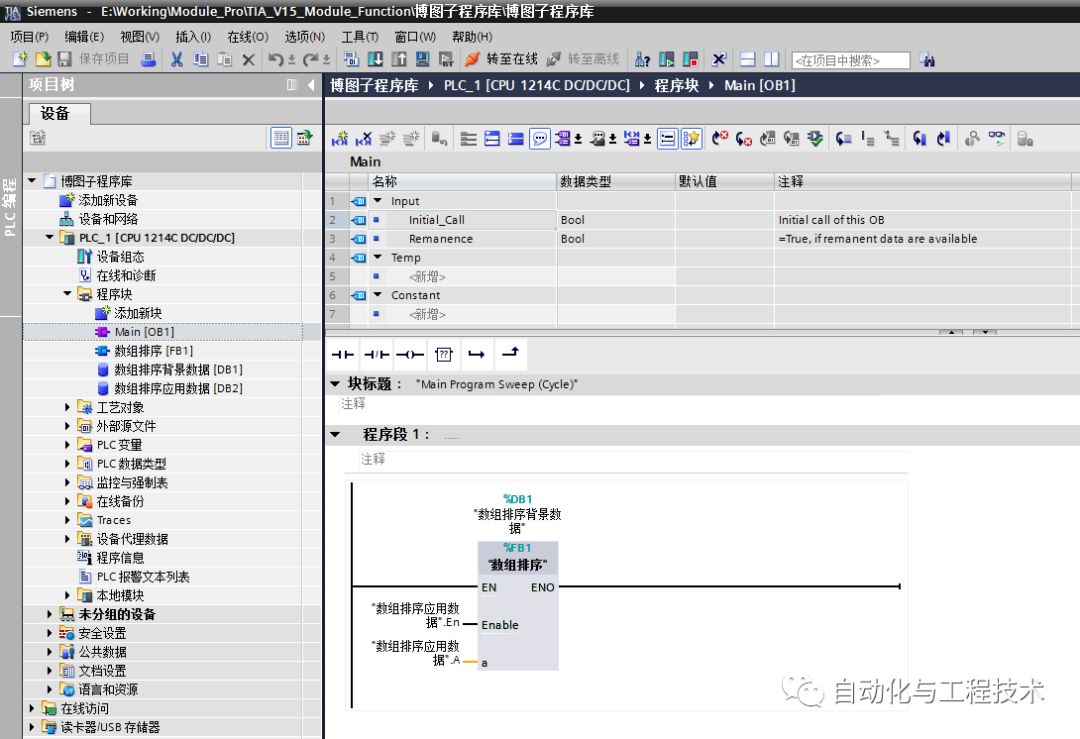This screenshot has width=1080, height=739.
Task: Cut selection with the scissors icon
Action: 177,59
